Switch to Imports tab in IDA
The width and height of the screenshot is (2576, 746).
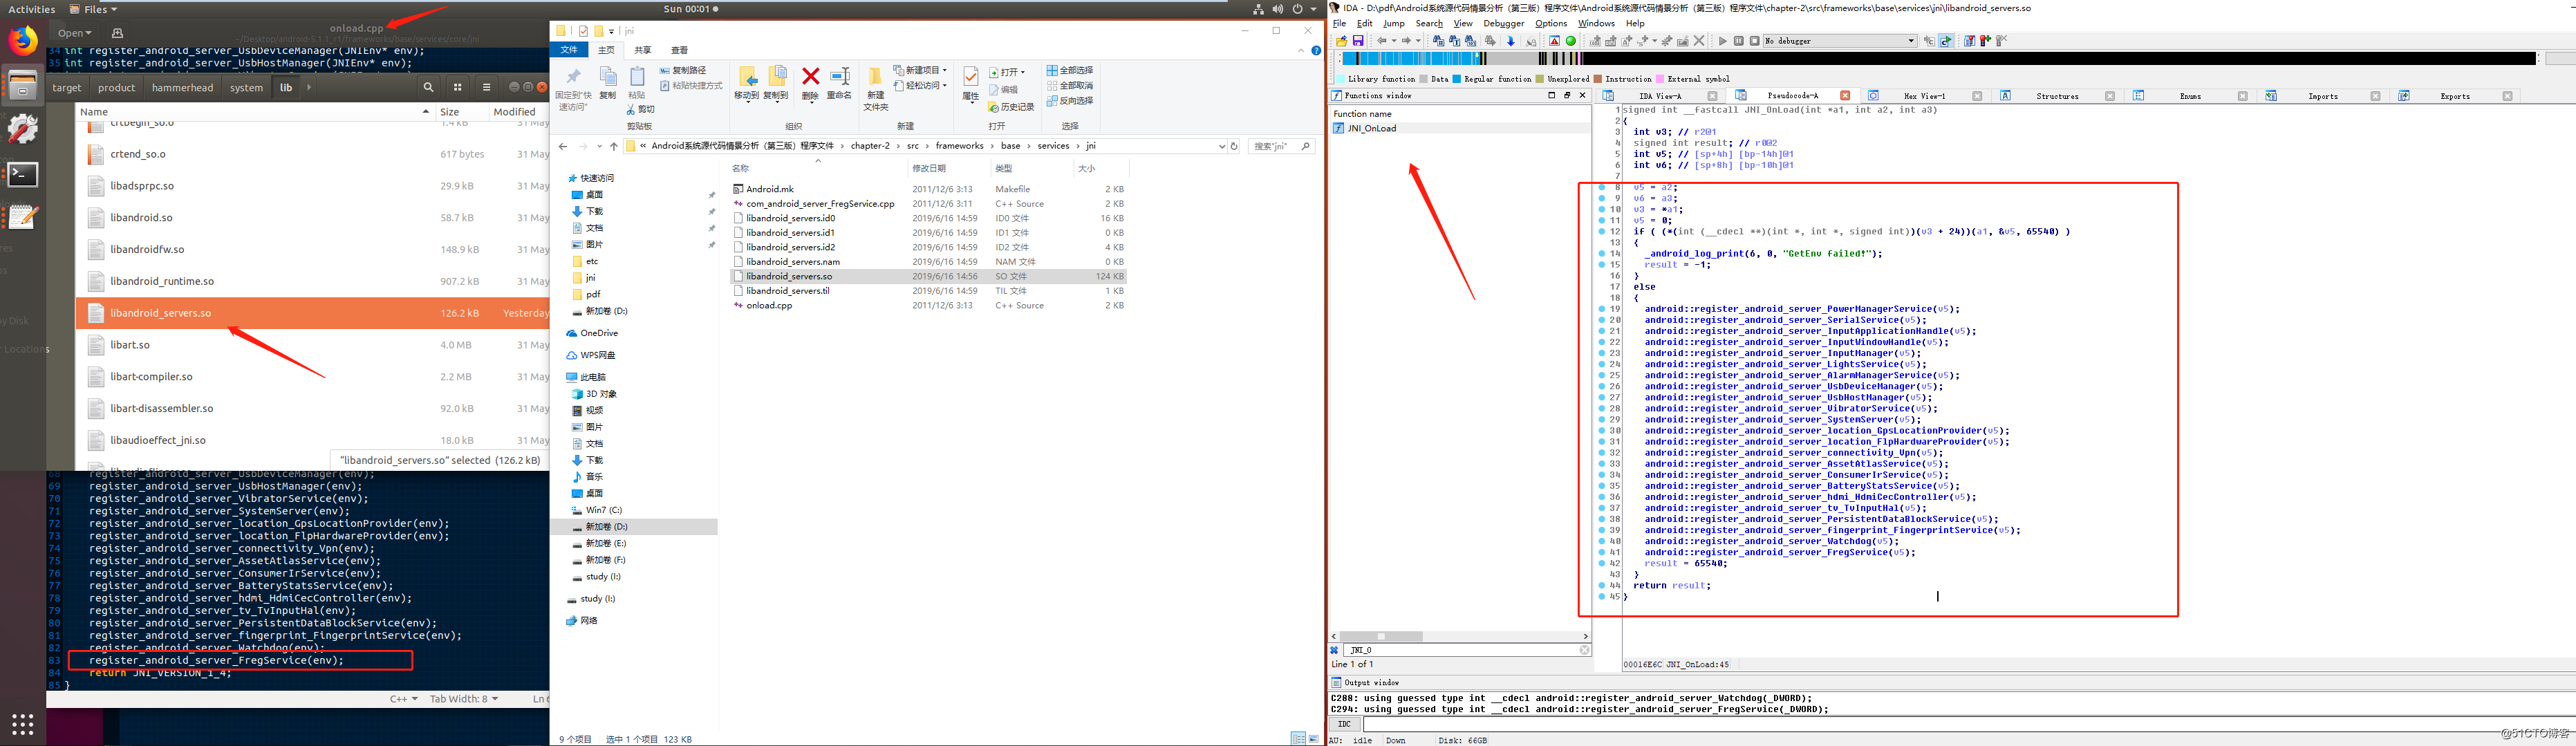coord(2323,96)
